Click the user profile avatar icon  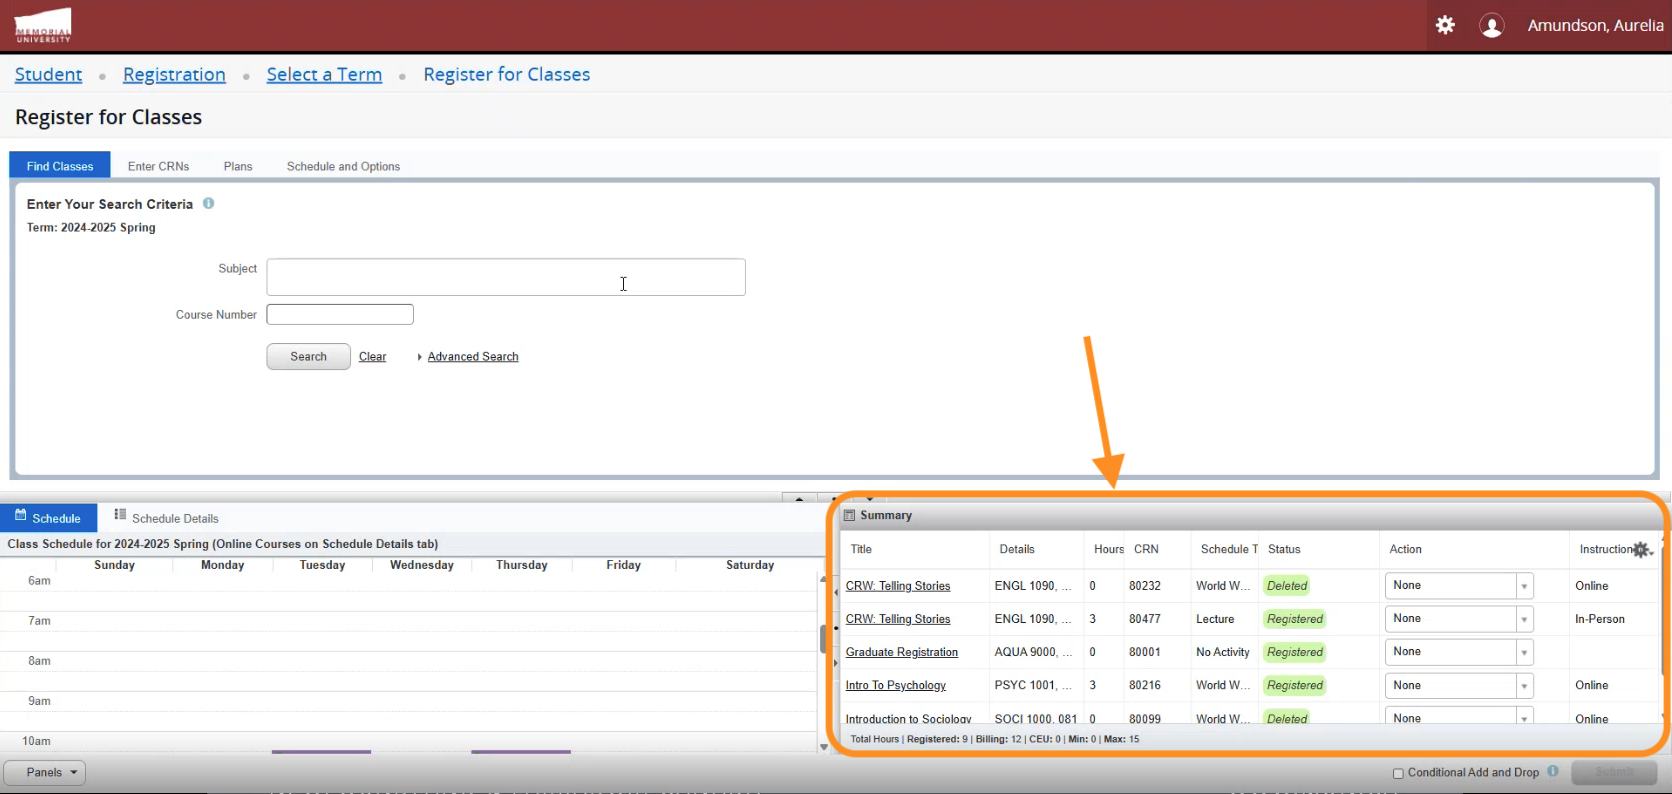coord(1491,26)
